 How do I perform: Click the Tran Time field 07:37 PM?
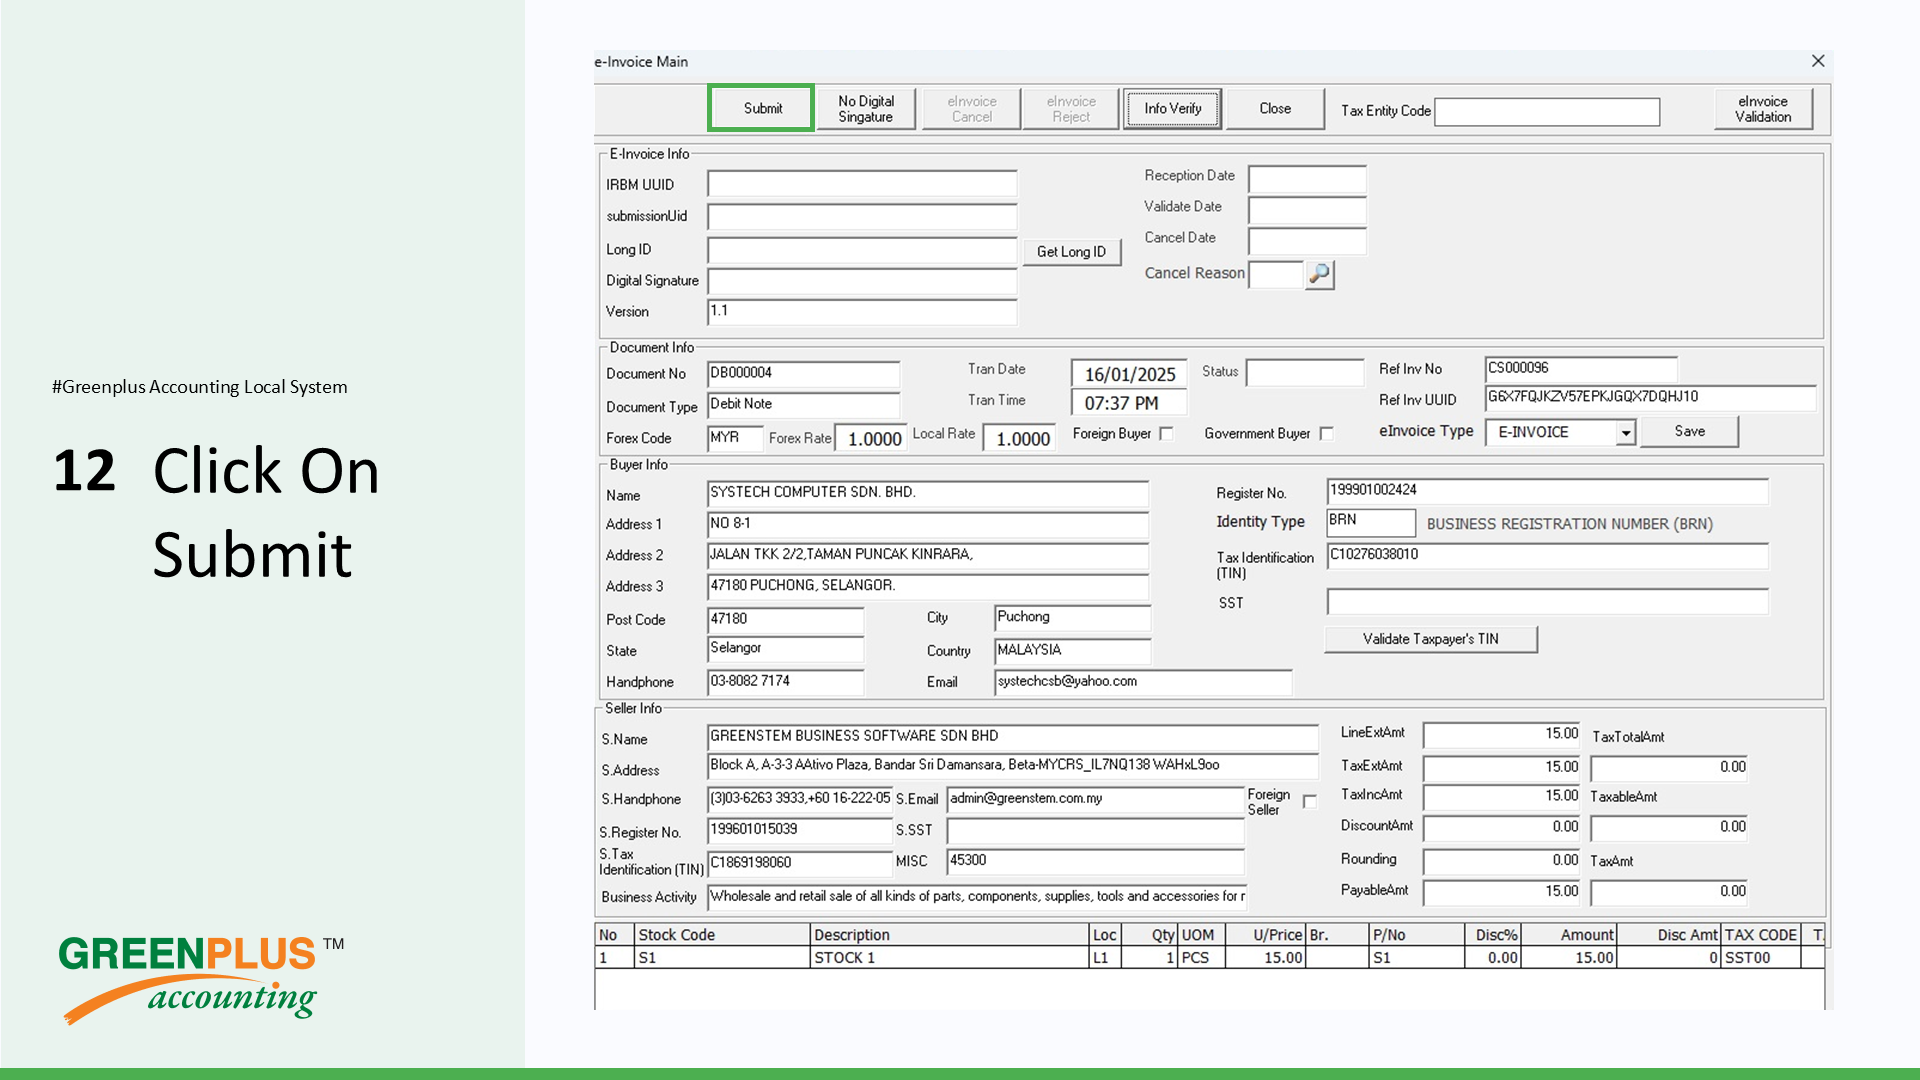(x=1129, y=403)
